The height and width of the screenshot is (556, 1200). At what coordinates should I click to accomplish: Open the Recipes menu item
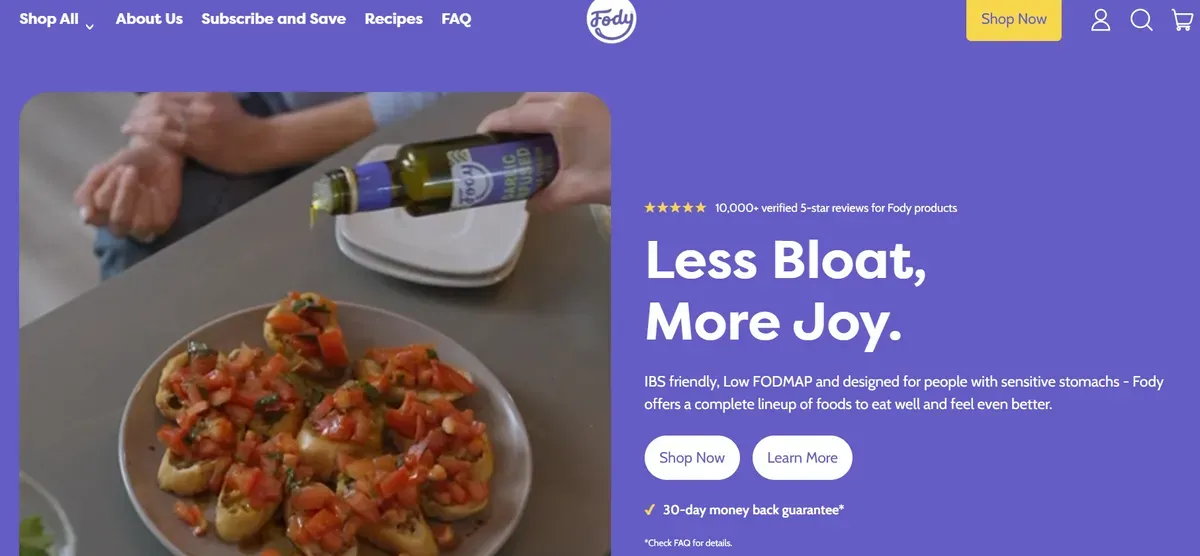coord(393,19)
